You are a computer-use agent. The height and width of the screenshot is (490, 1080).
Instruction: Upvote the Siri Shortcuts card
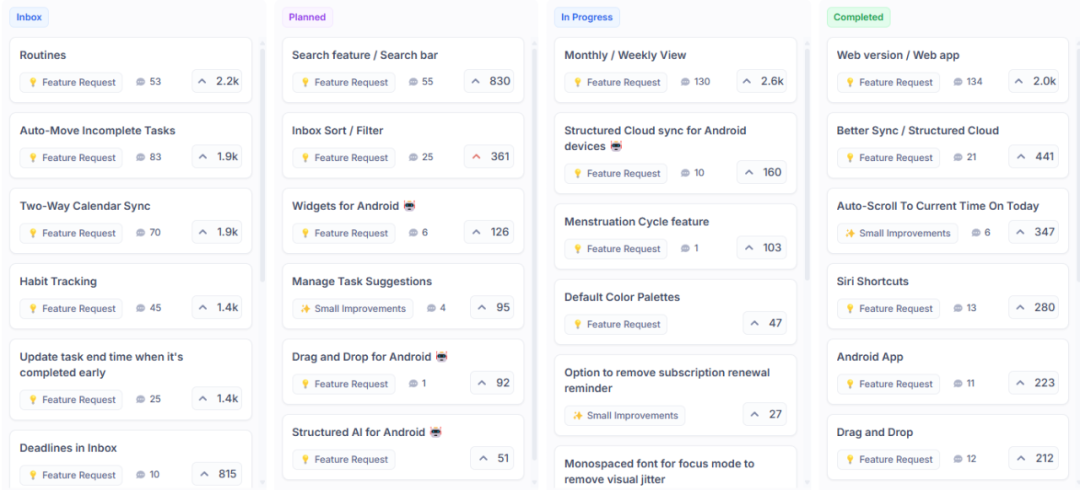pyautogui.click(x=1033, y=308)
